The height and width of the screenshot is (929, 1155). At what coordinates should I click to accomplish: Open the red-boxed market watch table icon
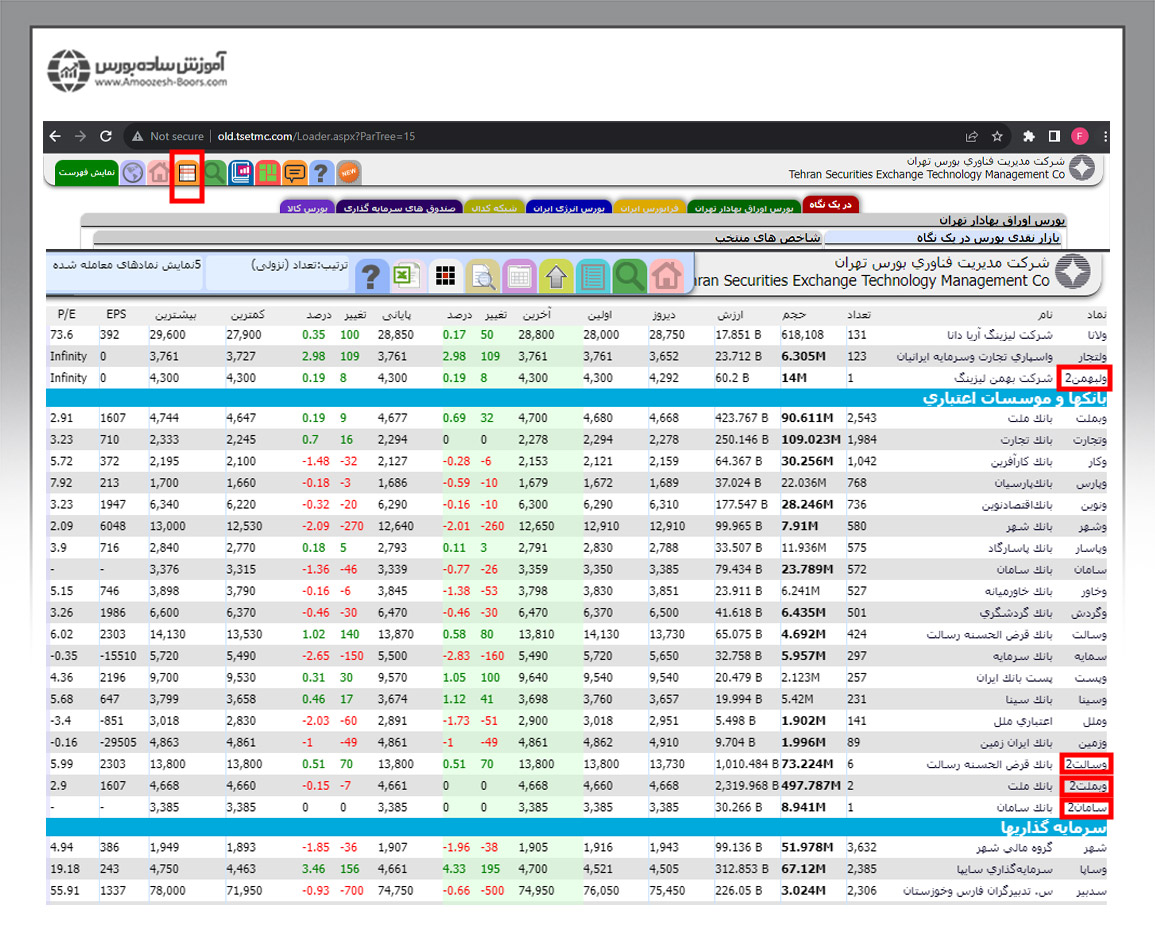187,173
